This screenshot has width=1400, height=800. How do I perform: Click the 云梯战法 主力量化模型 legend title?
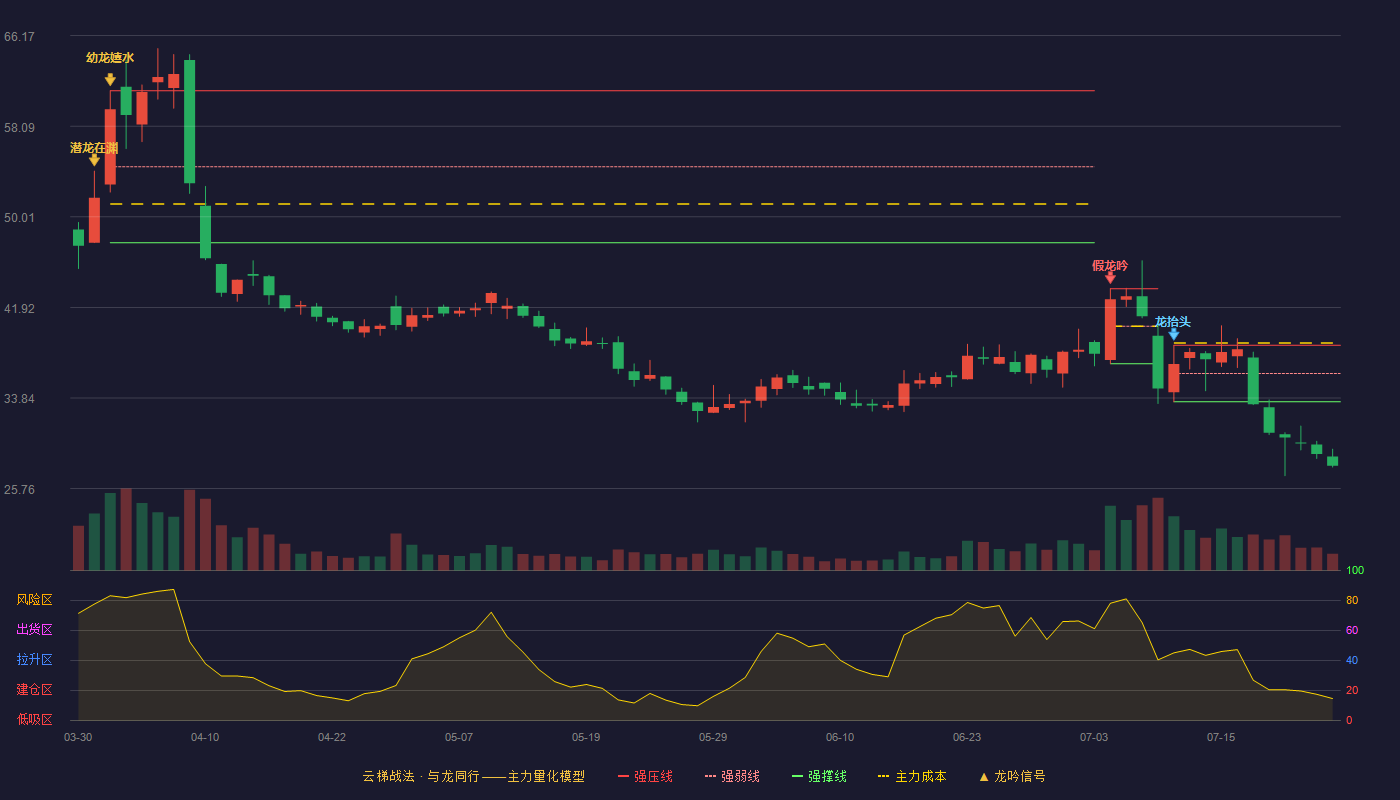(473, 776)
